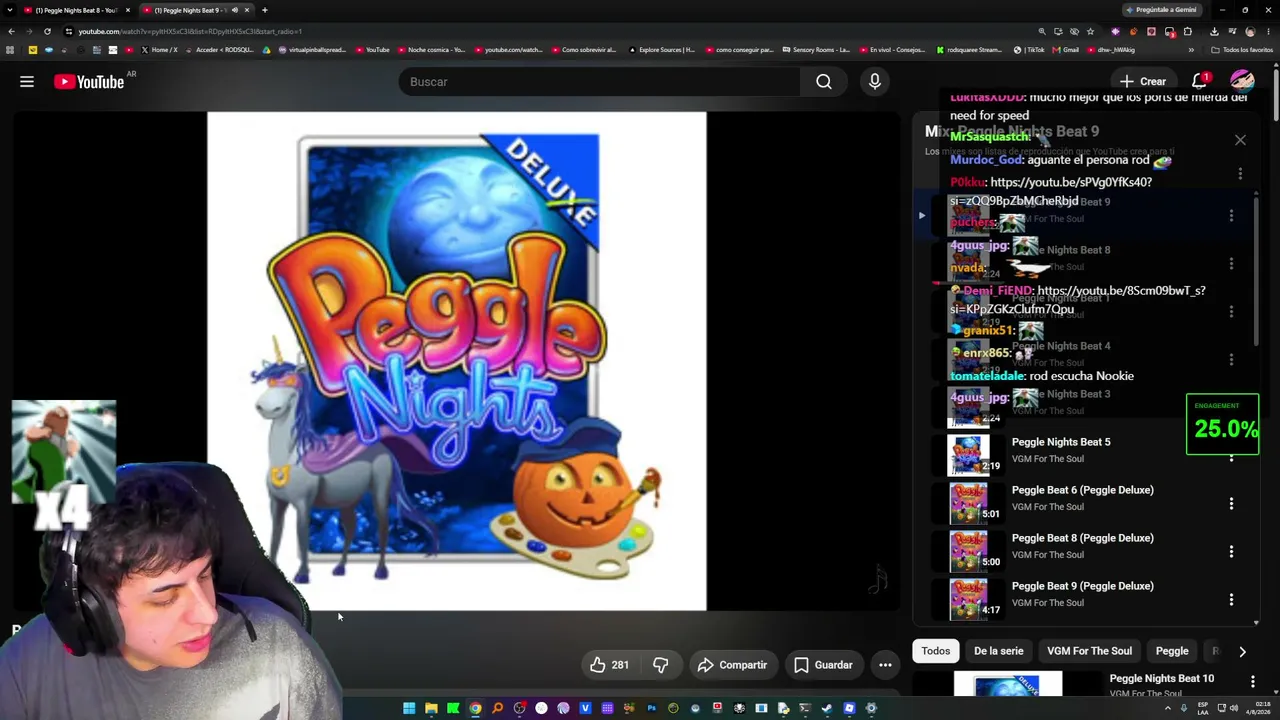Image resolution: width=1280 pixels, height=720 pixels.
Task: Open the YouTube notifications bell
Action: coord(1199,82)
